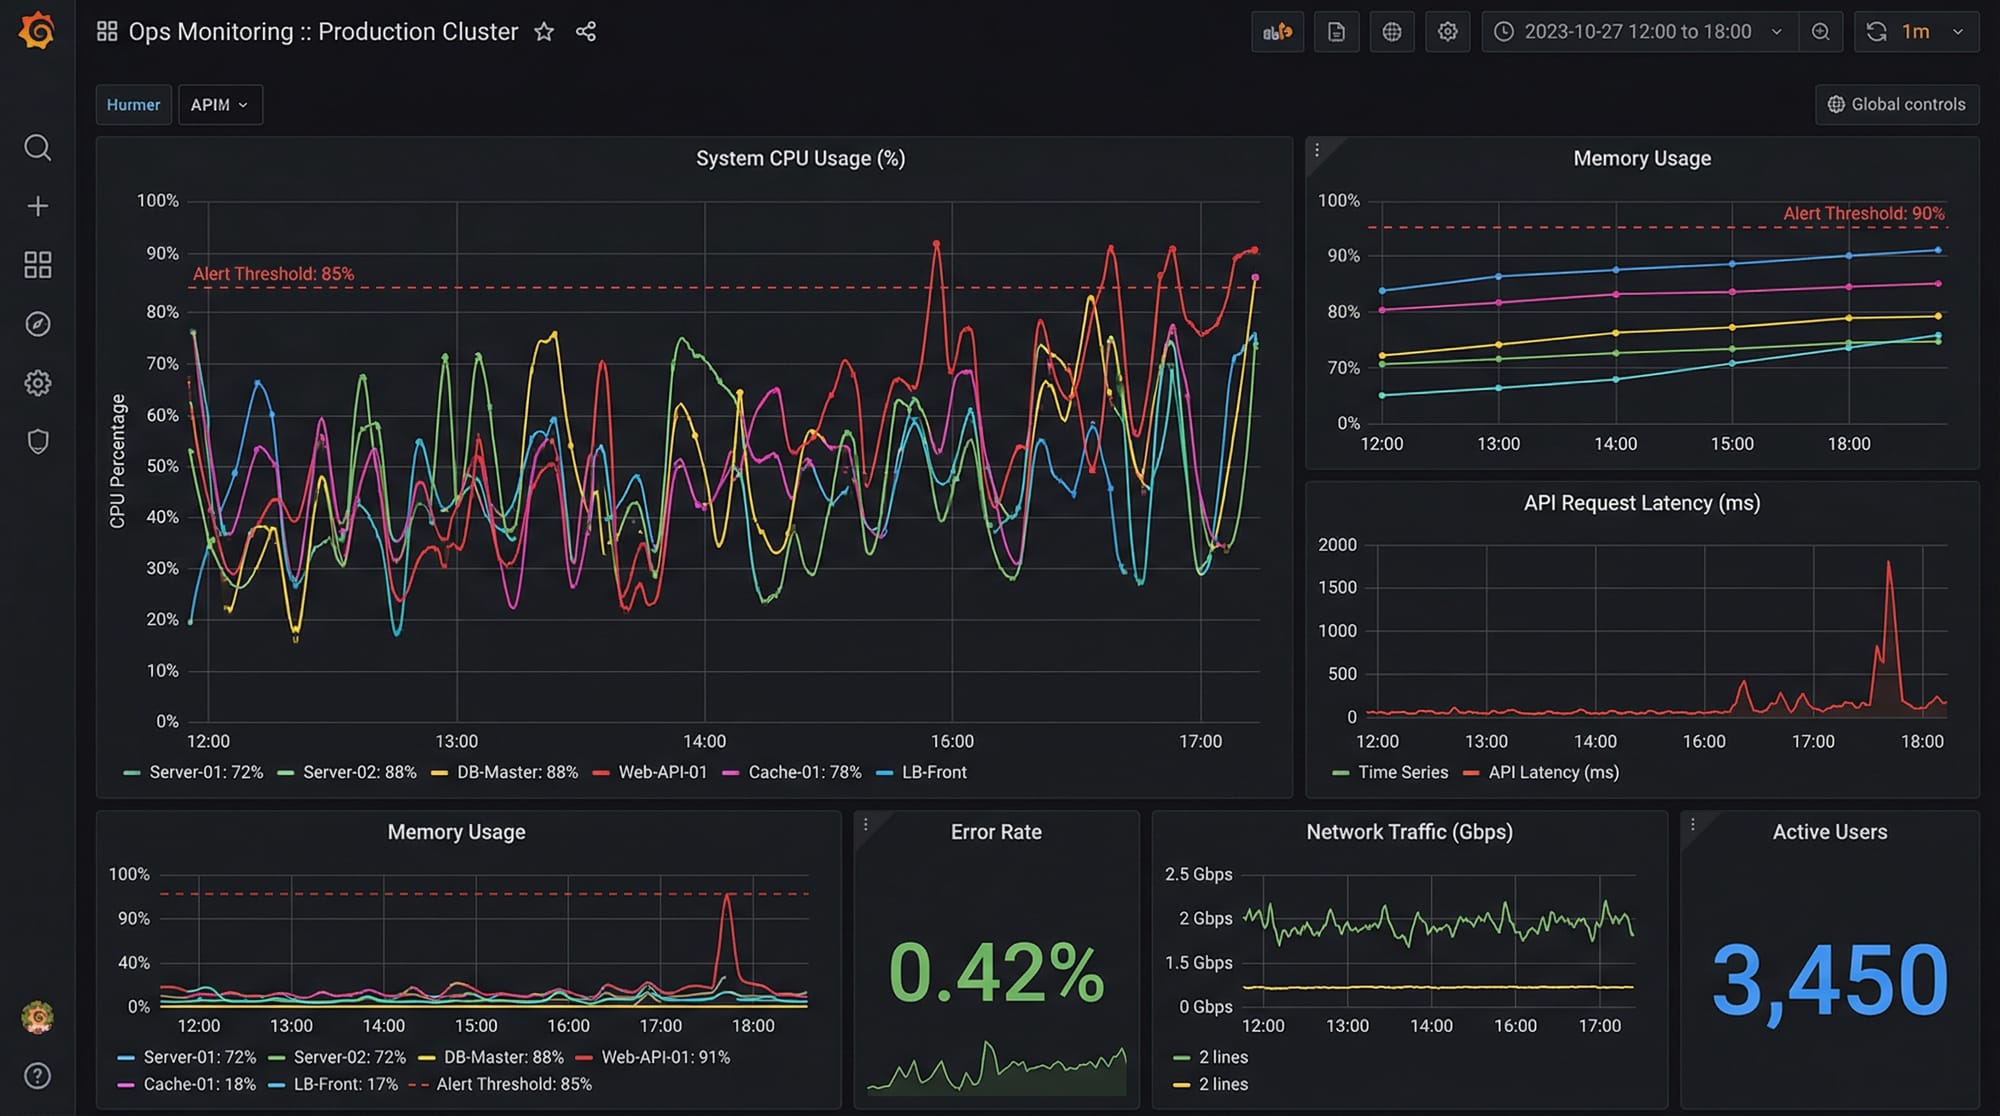This screenshot has width=2000, height=1116.
Task: Open the Server Admin shield icon
Action: 37,441
